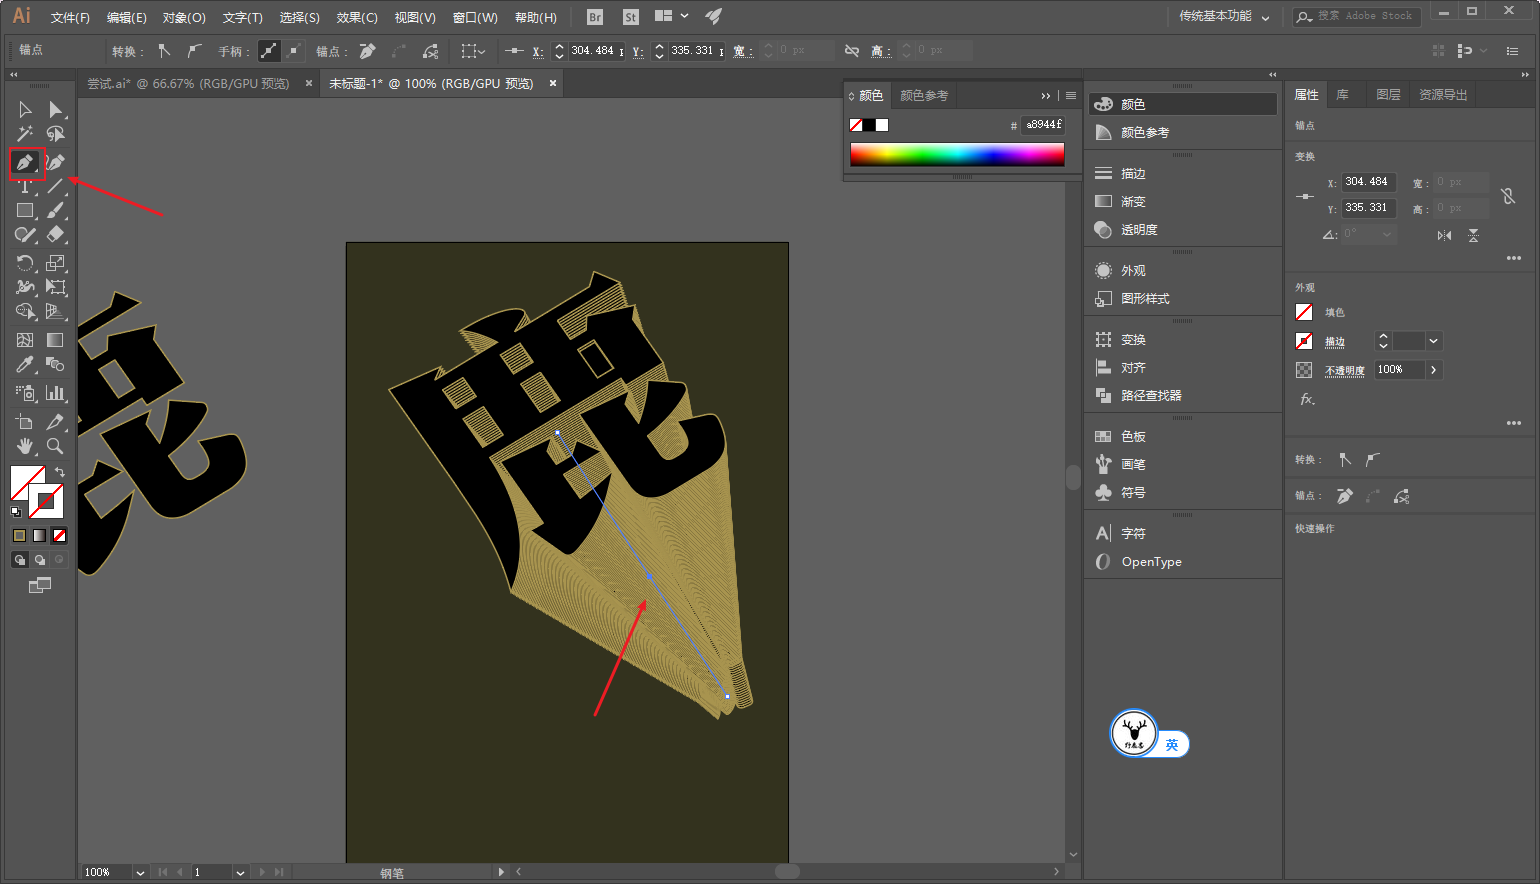Click the hex color field a8944f
Viewport: 1540px width, 884px height.
pos(1044,125)
